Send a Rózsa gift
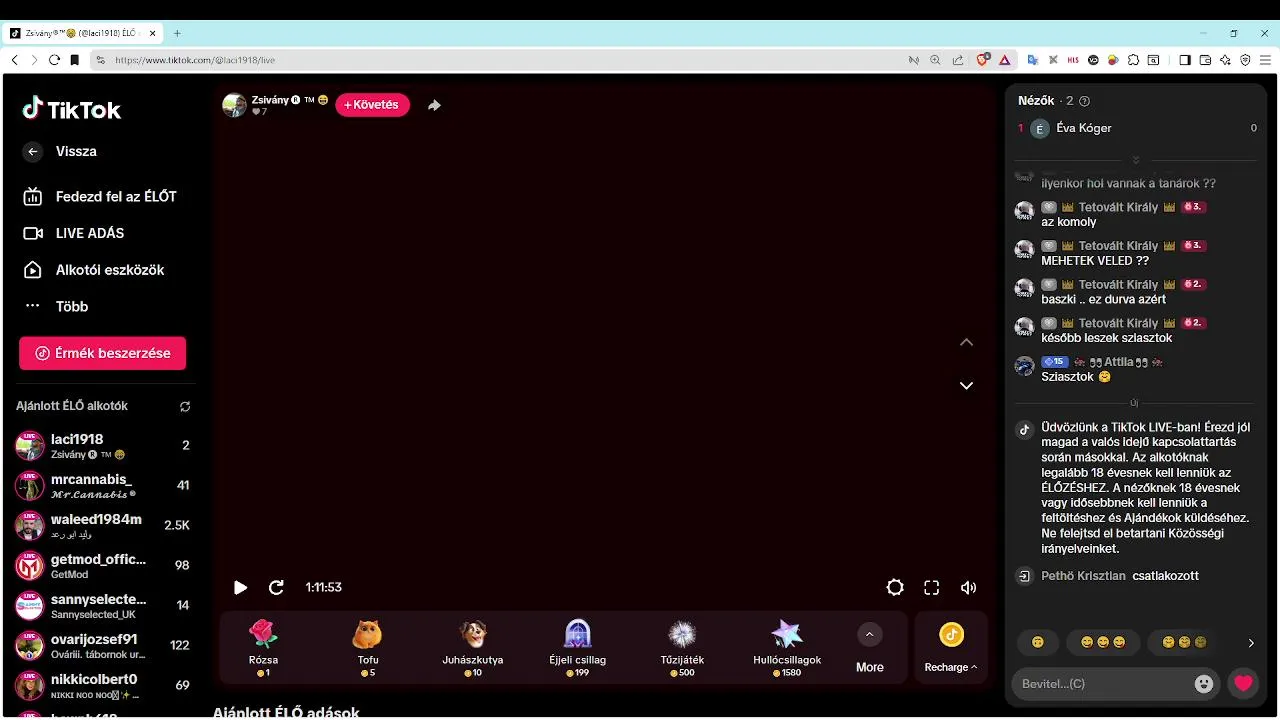 [x=263, y=648]
